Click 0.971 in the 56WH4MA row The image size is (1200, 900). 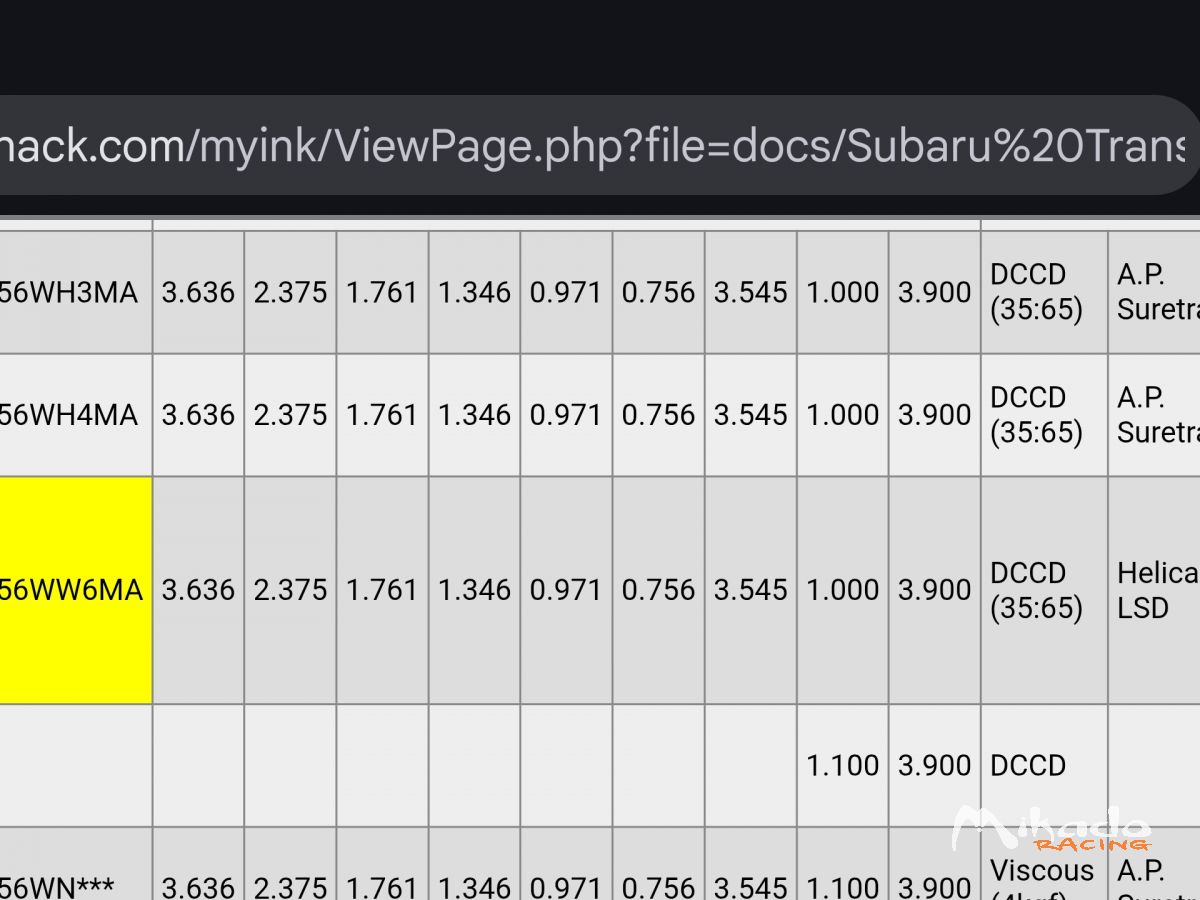click(x=566, y=414)
